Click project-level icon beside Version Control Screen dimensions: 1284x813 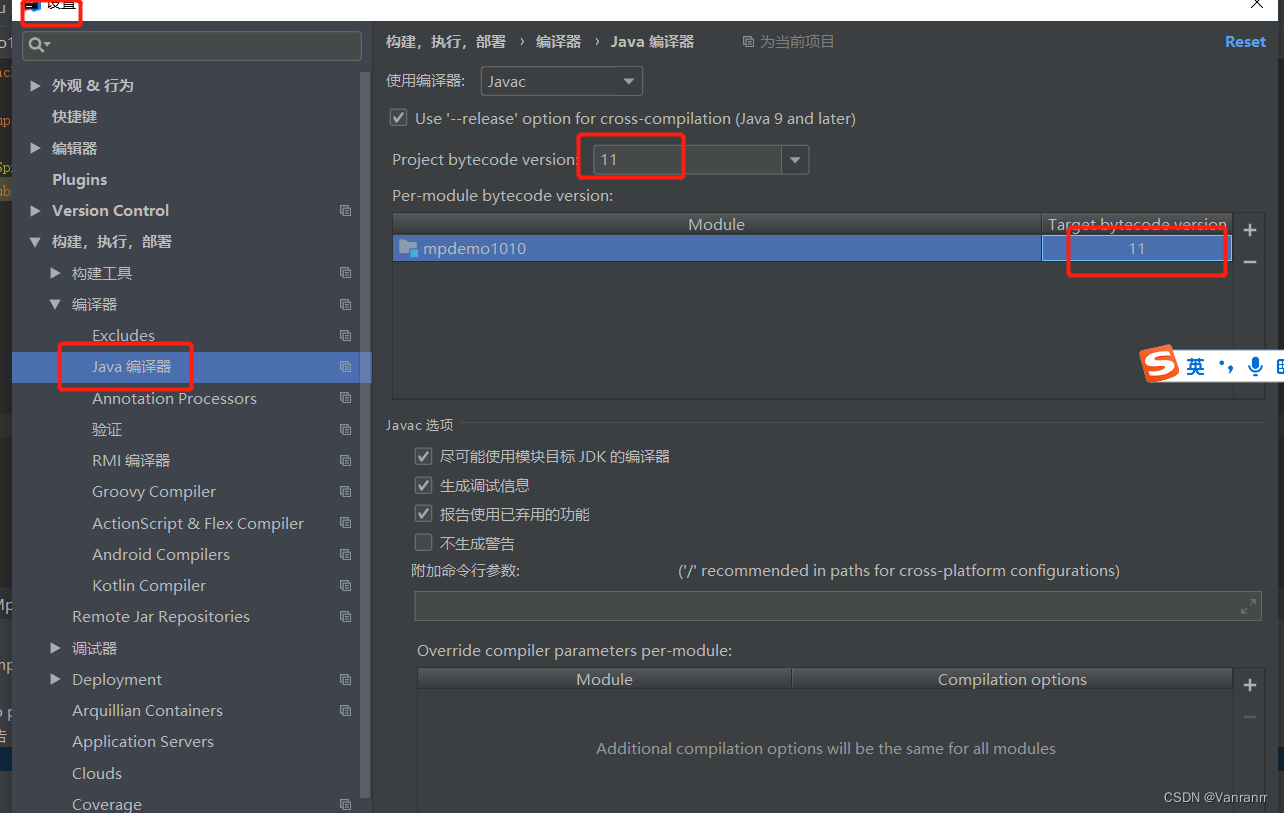tap(345, 211)
